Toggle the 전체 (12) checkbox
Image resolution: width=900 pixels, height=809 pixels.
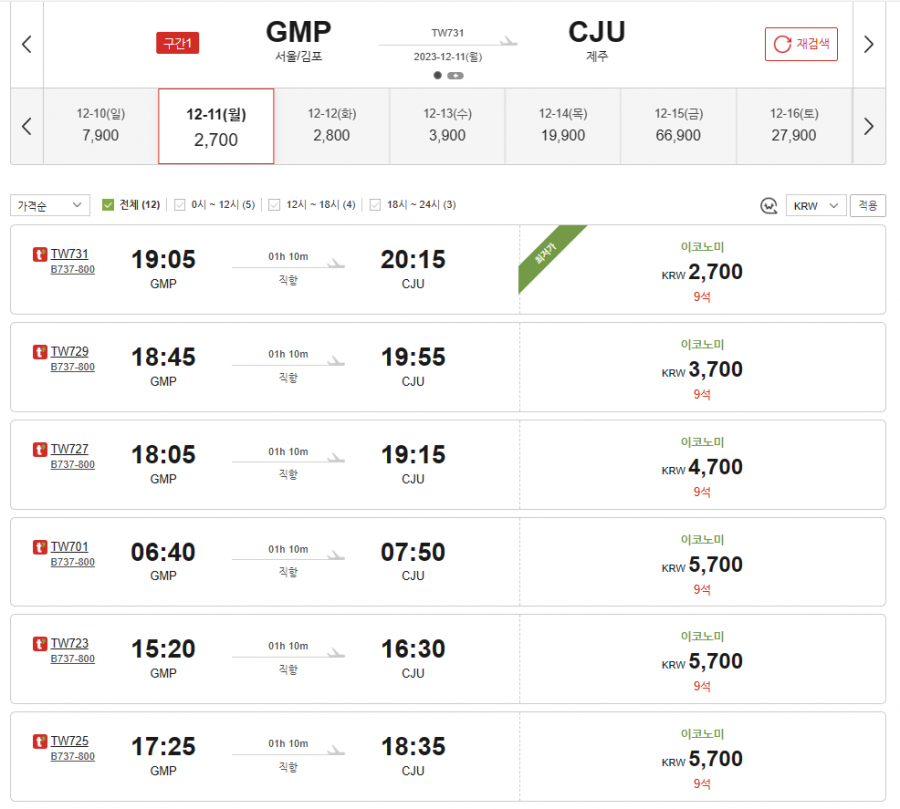108,205
